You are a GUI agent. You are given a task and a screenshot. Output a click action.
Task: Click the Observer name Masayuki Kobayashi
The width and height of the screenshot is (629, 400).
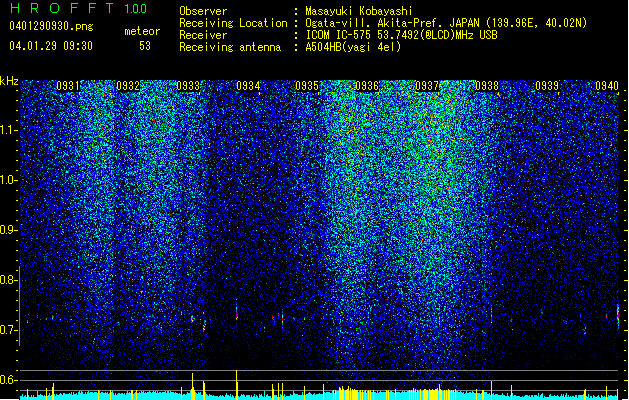(x=359, y=11)
